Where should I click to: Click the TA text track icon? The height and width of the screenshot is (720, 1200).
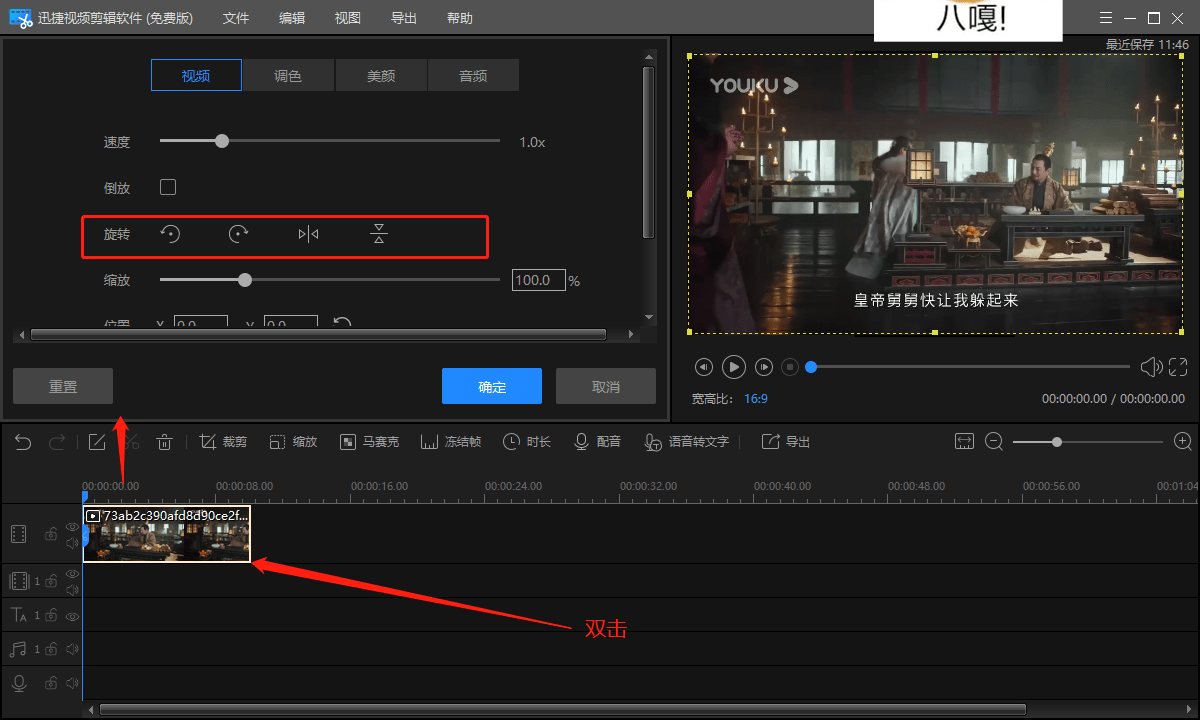coord(19,616)
